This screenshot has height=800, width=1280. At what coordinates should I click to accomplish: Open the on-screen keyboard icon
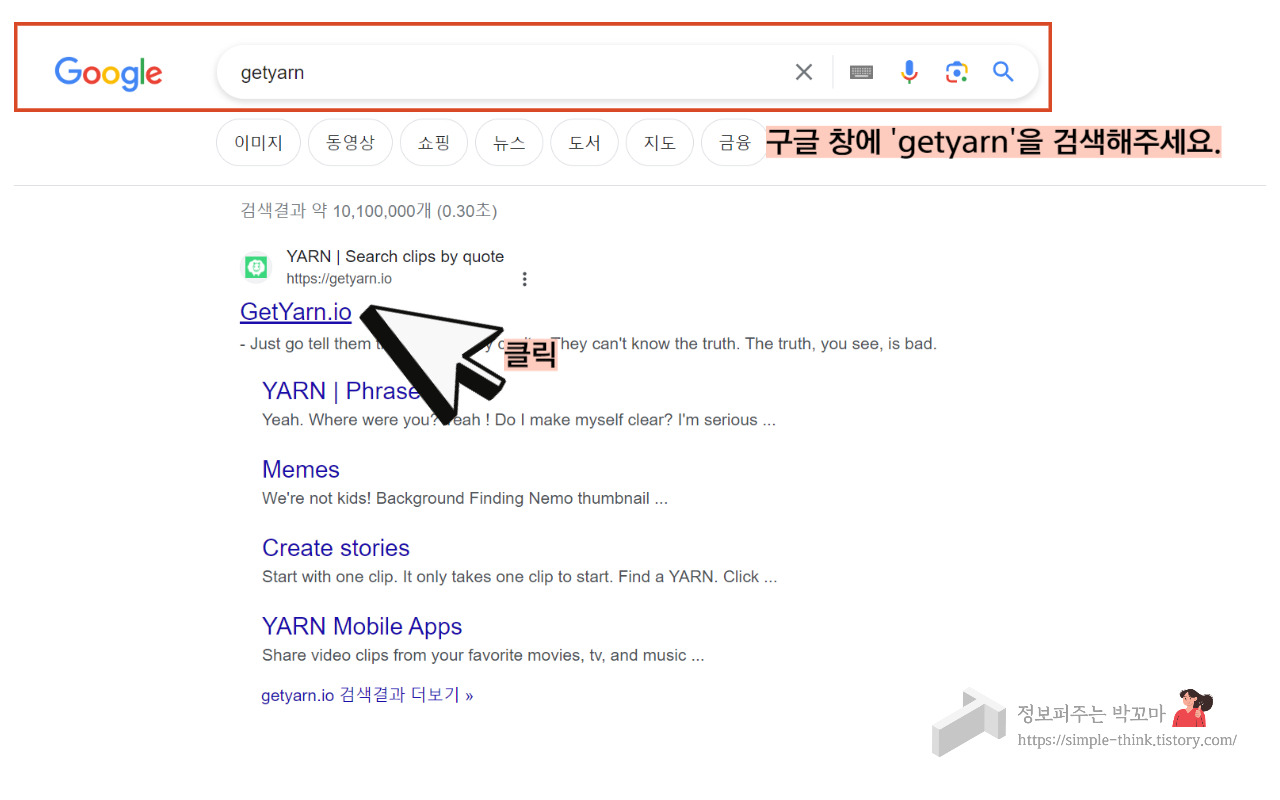click(861, 72)
